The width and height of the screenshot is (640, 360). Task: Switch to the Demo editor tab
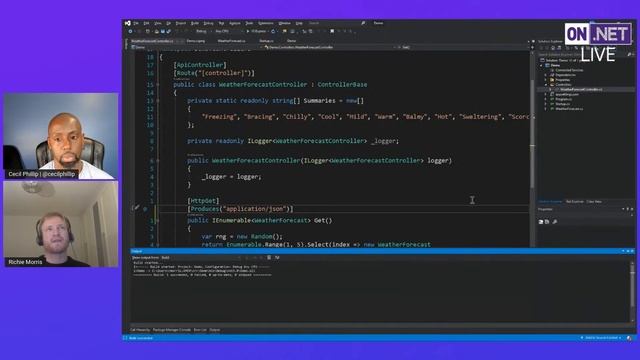pyautogui.click(x=291, y=41)
